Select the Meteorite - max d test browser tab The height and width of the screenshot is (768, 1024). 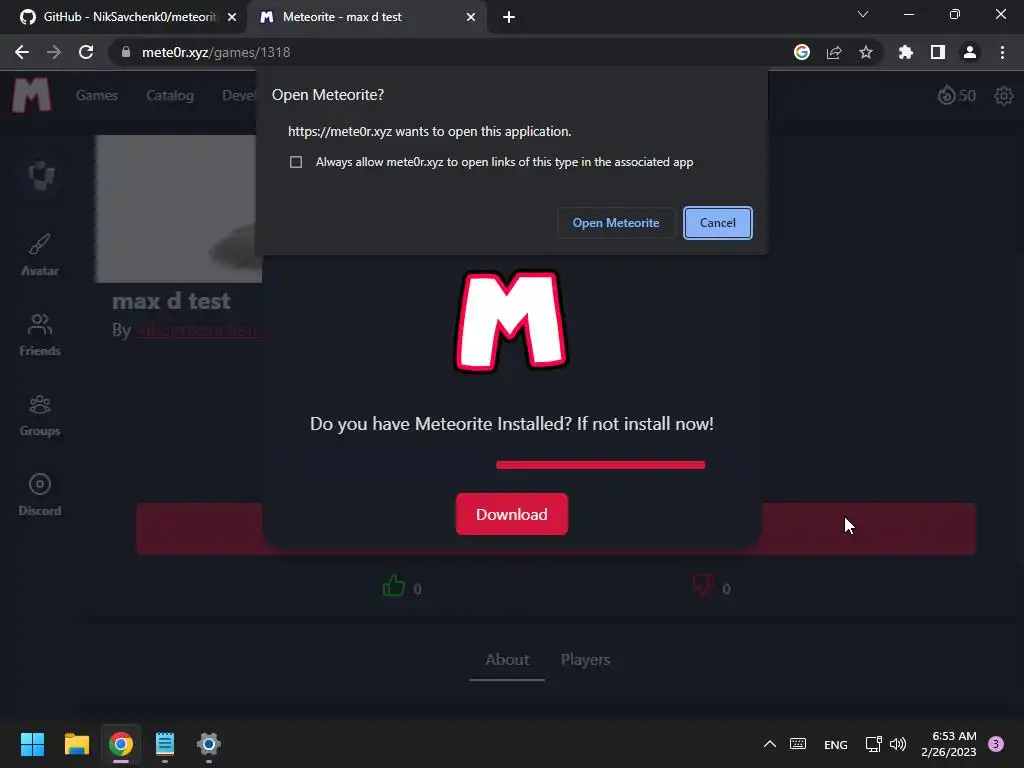pos(366,17)
